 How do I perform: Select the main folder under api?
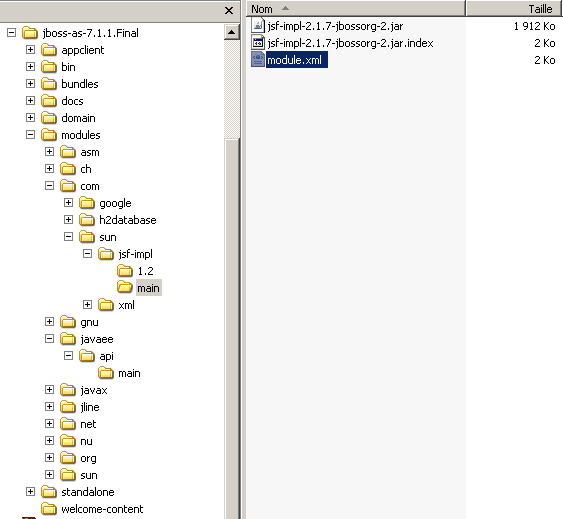pyautogui.click(x=129, y=373)
